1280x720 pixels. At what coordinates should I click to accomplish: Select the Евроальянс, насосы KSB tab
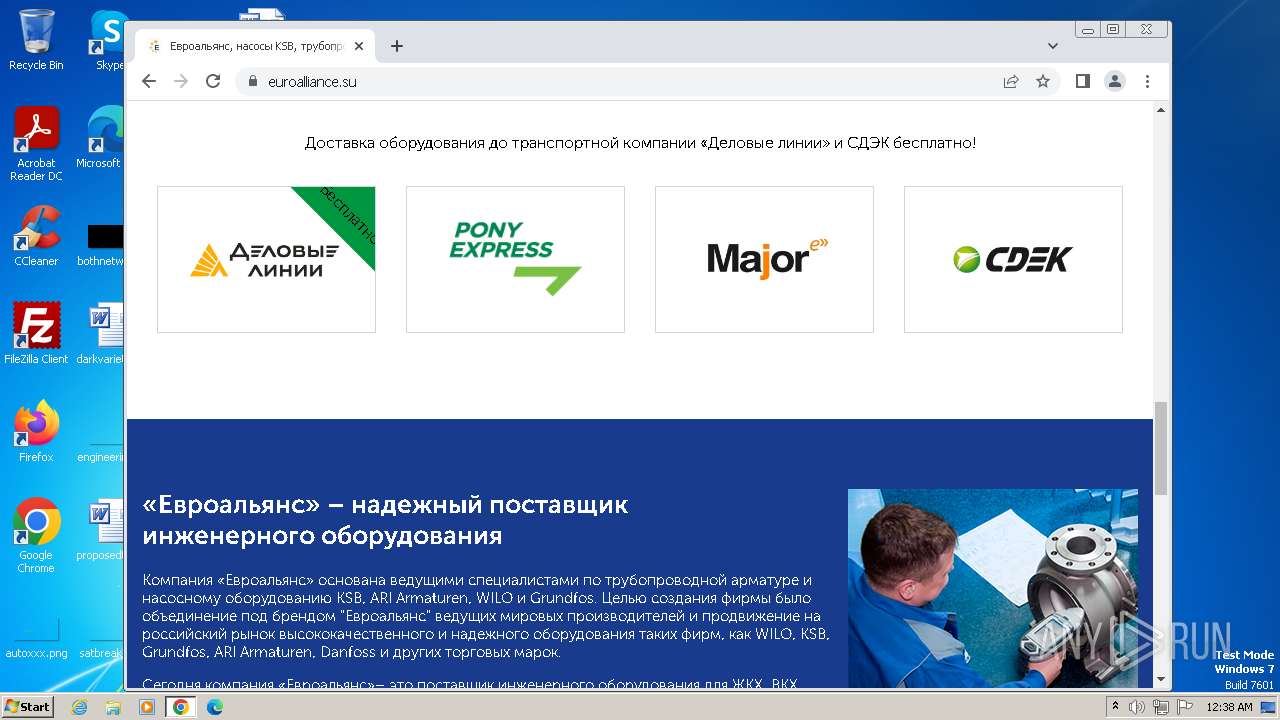pyautogui.click(x=255, y=46)
